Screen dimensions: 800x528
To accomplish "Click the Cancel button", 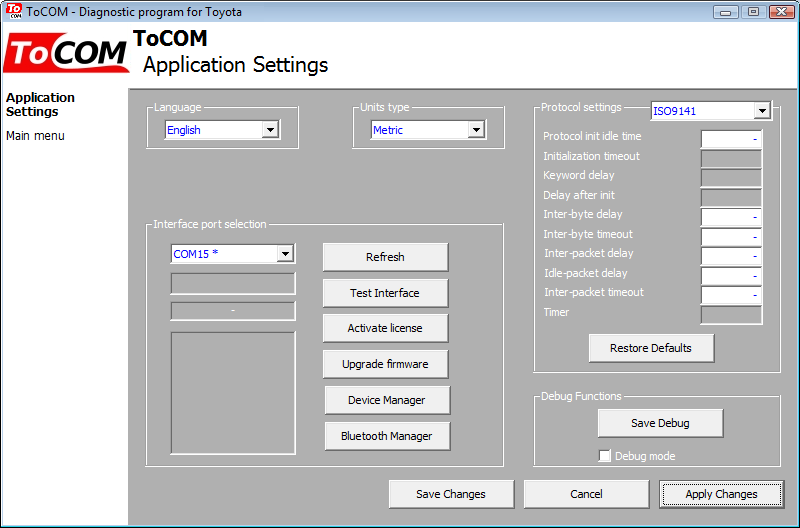I will pos(586,494).
